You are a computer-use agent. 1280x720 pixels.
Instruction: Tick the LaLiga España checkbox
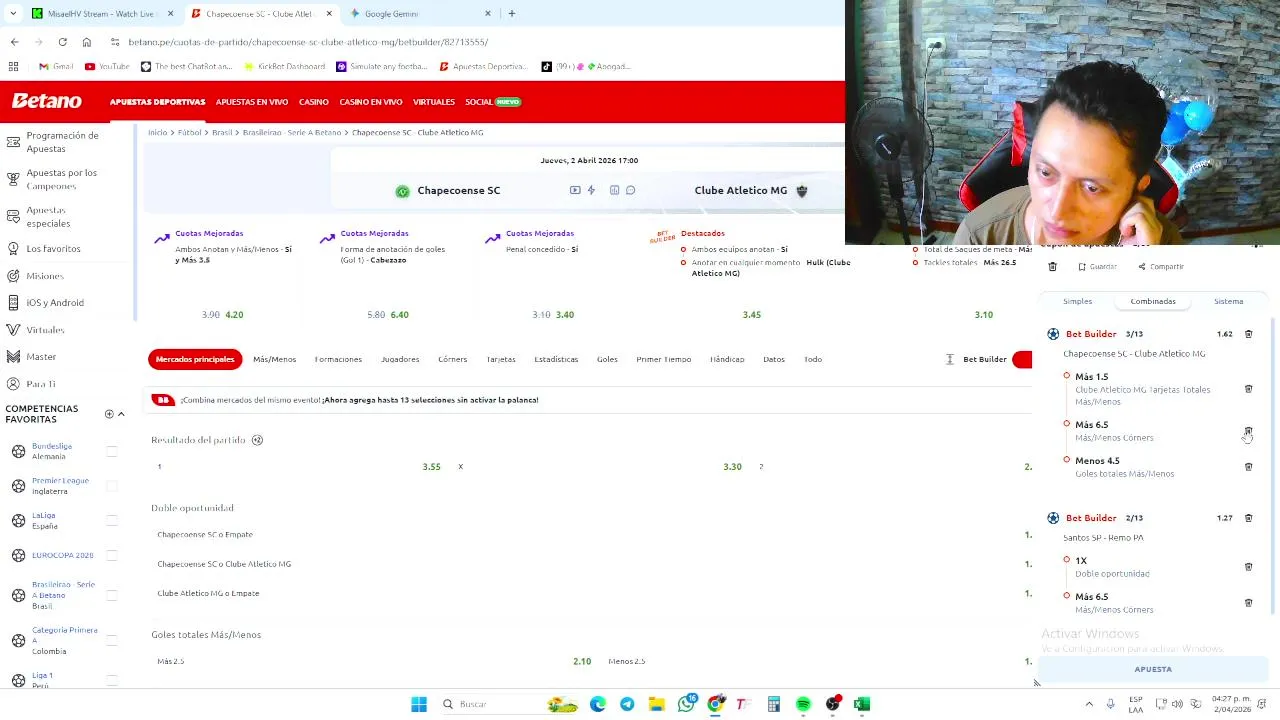tap(112, 521)
